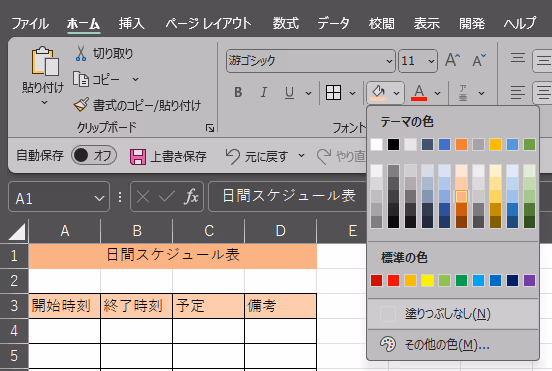Pick white in theme colors top row
Image resolution: width=552 pixels, height=371 pixels.
click(x=376, y=144)
